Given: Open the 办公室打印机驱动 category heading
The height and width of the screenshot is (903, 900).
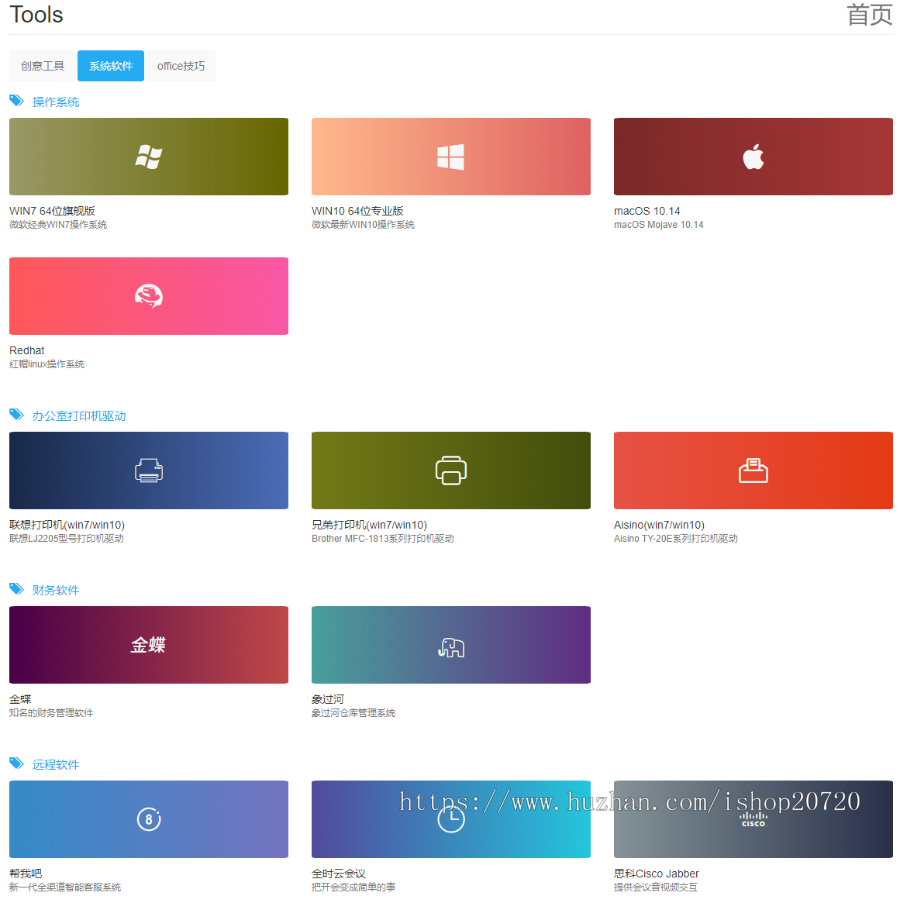Looking at the screenshot, I should click(x=79, y=416).
